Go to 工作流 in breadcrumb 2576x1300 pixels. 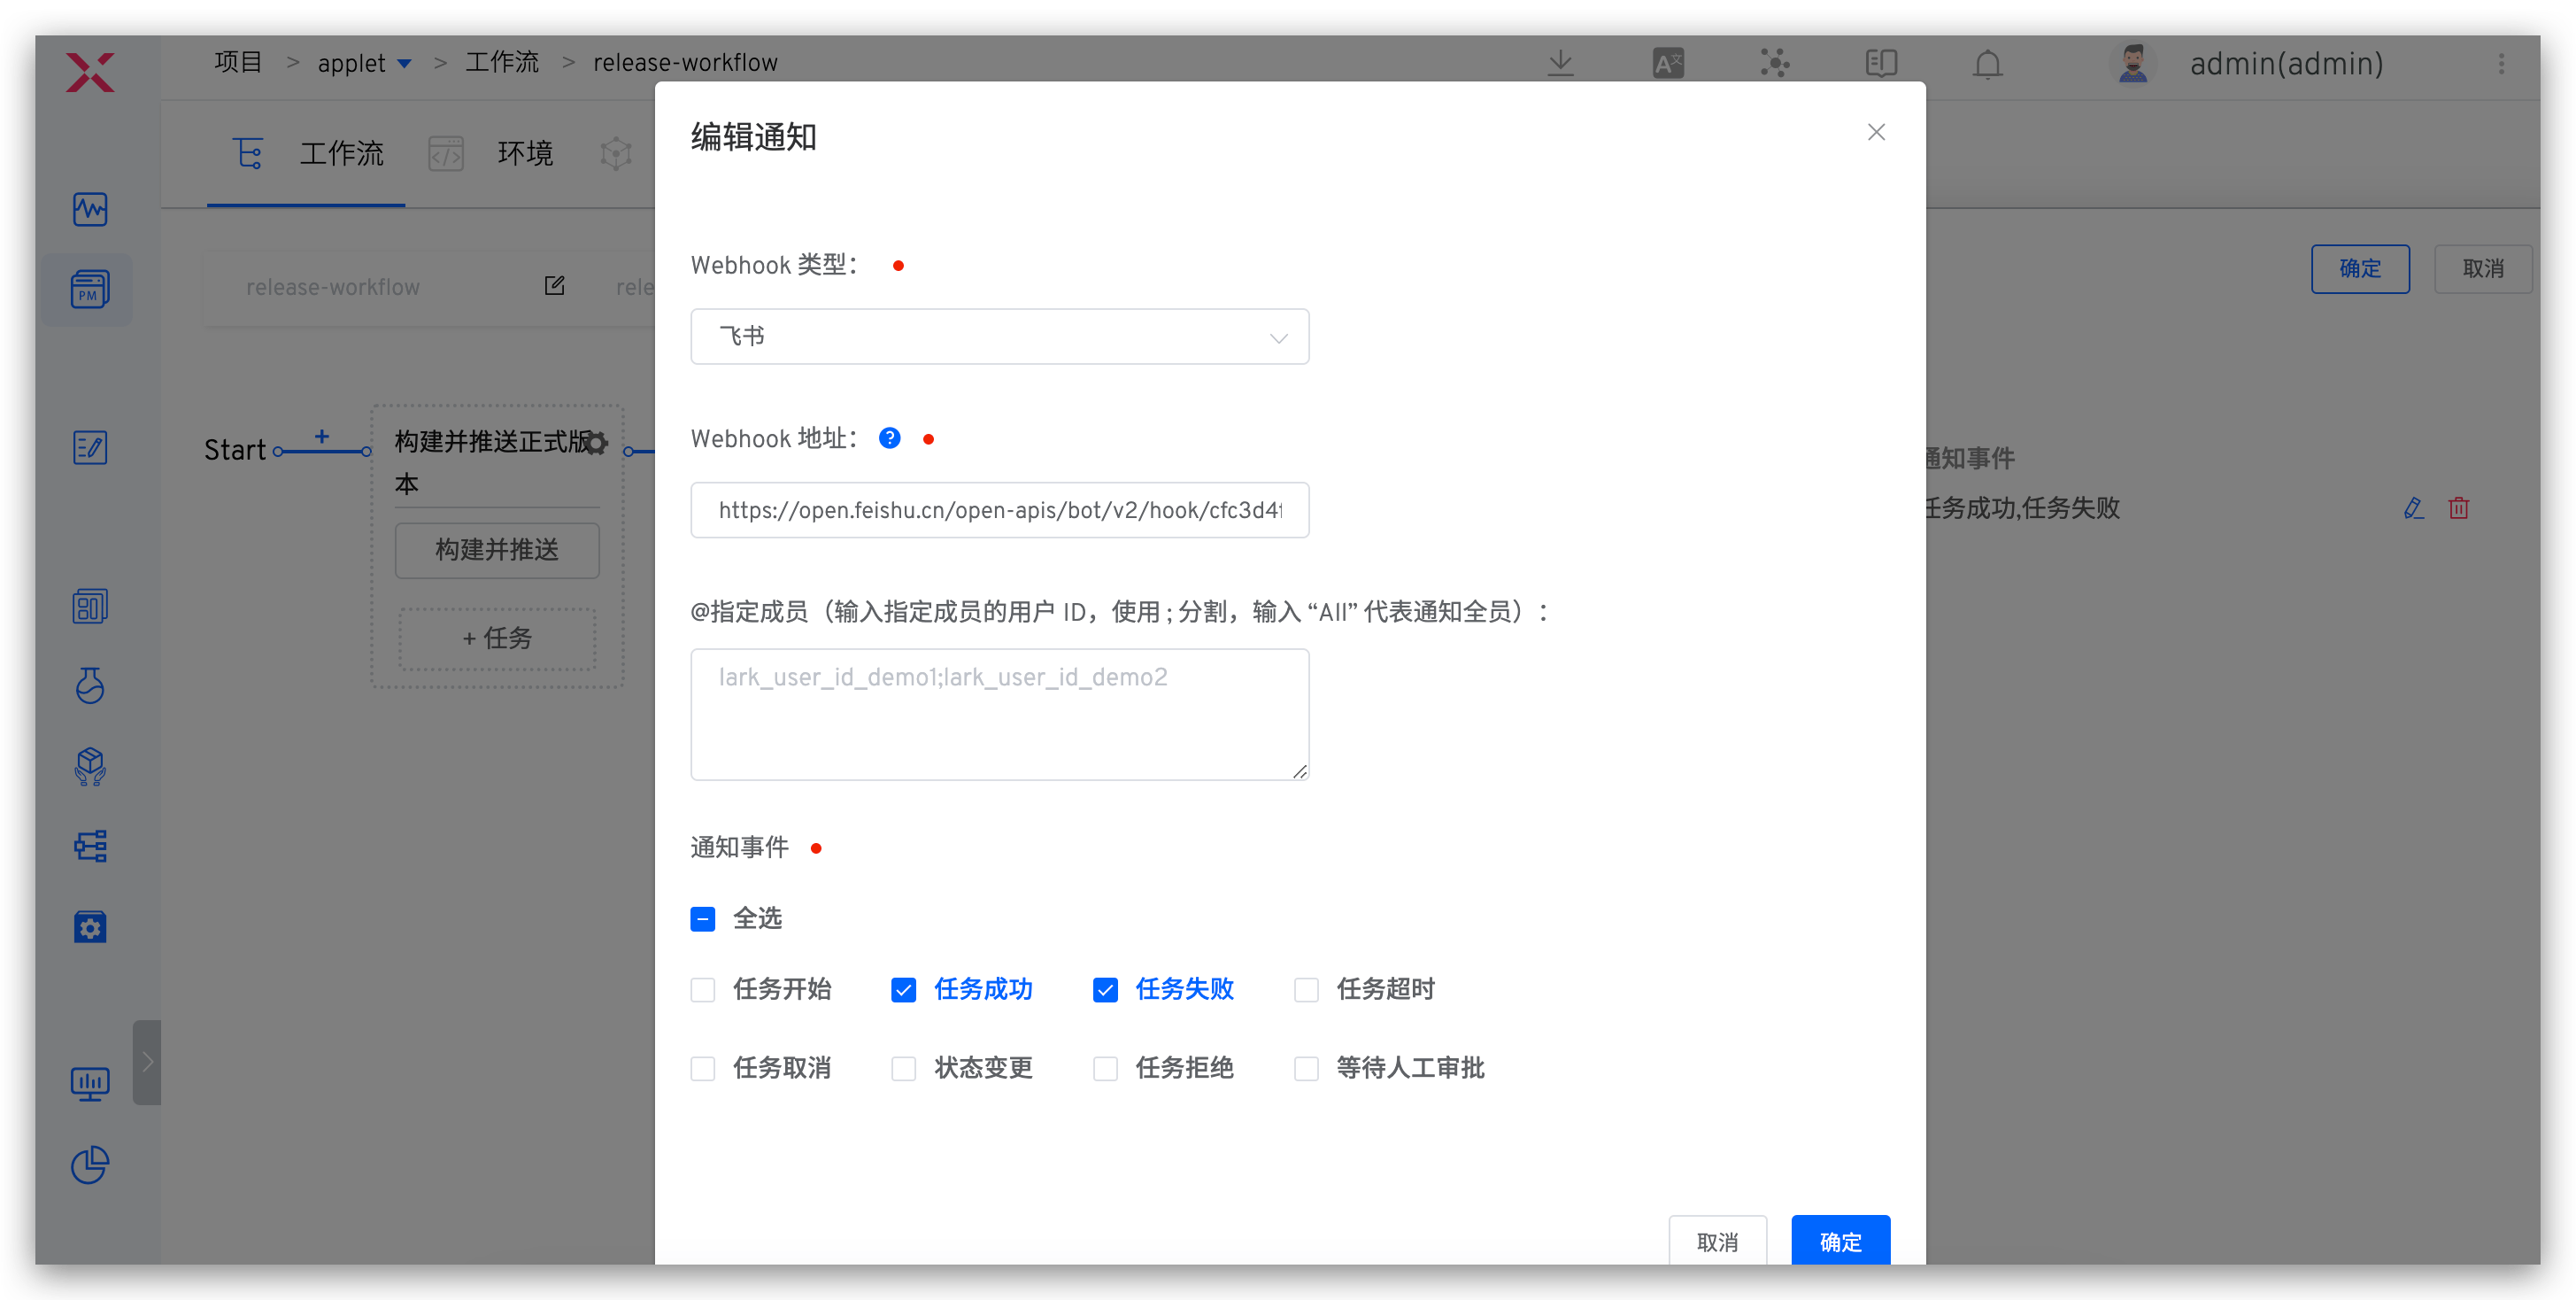point(502,62)
